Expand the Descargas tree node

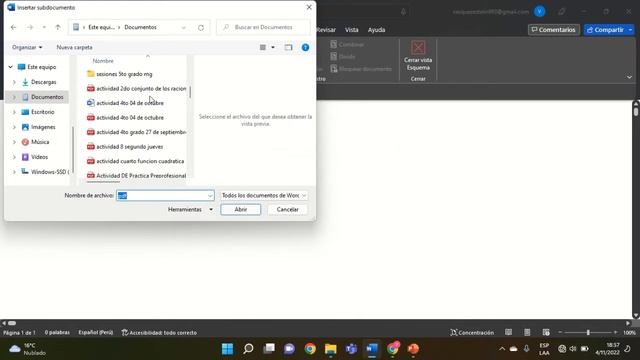pyautogui.click(x=14, y=82)
